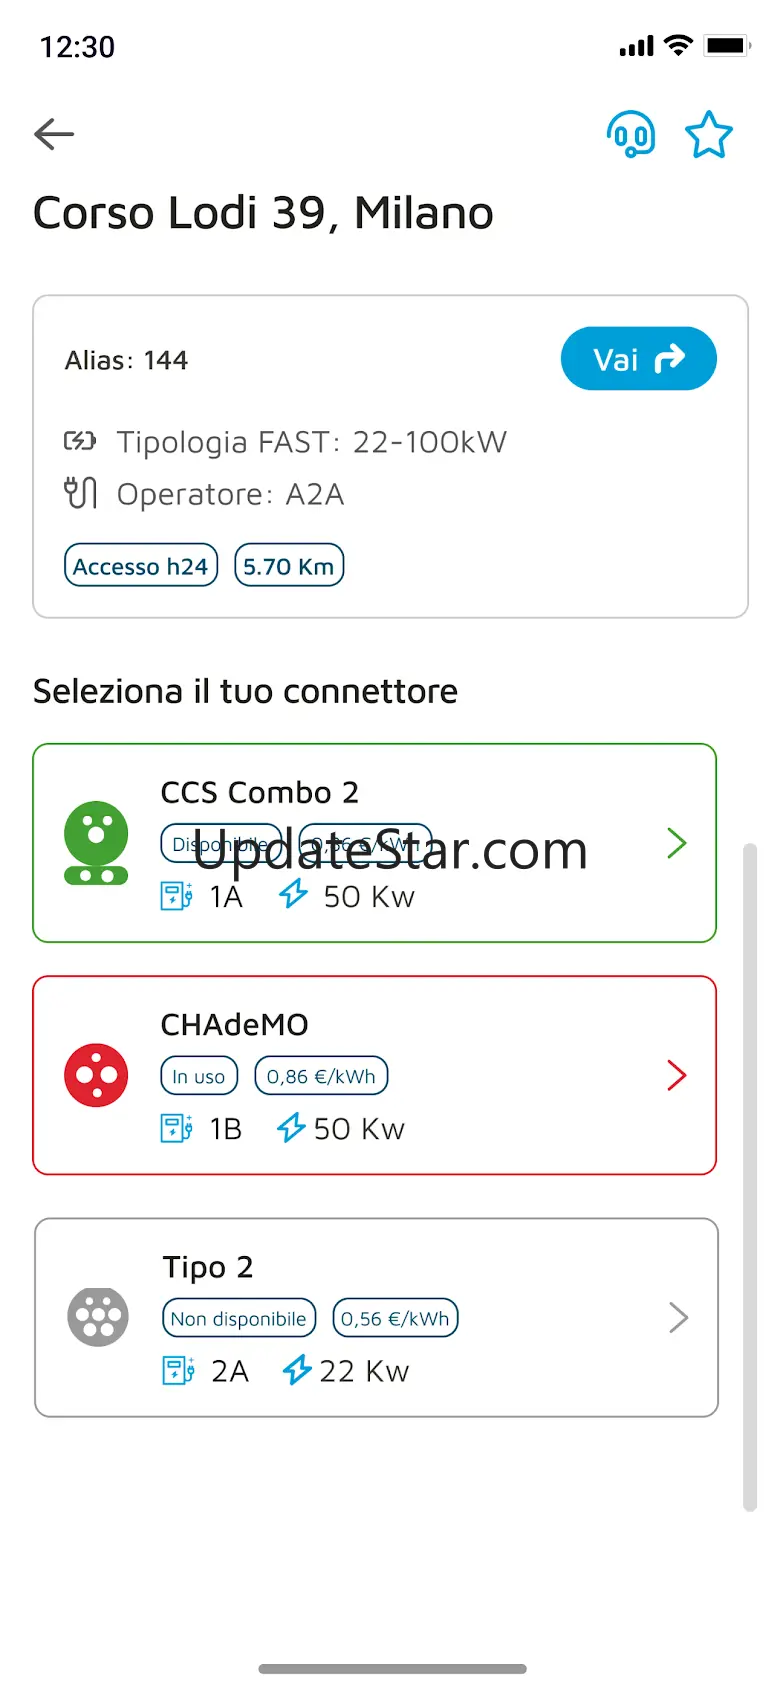Image resolution: width=780 pixels, height=1690 pixels.
Task: Tap the In uso status badge
Action: pyautogui.click(x=199, y=1076)
